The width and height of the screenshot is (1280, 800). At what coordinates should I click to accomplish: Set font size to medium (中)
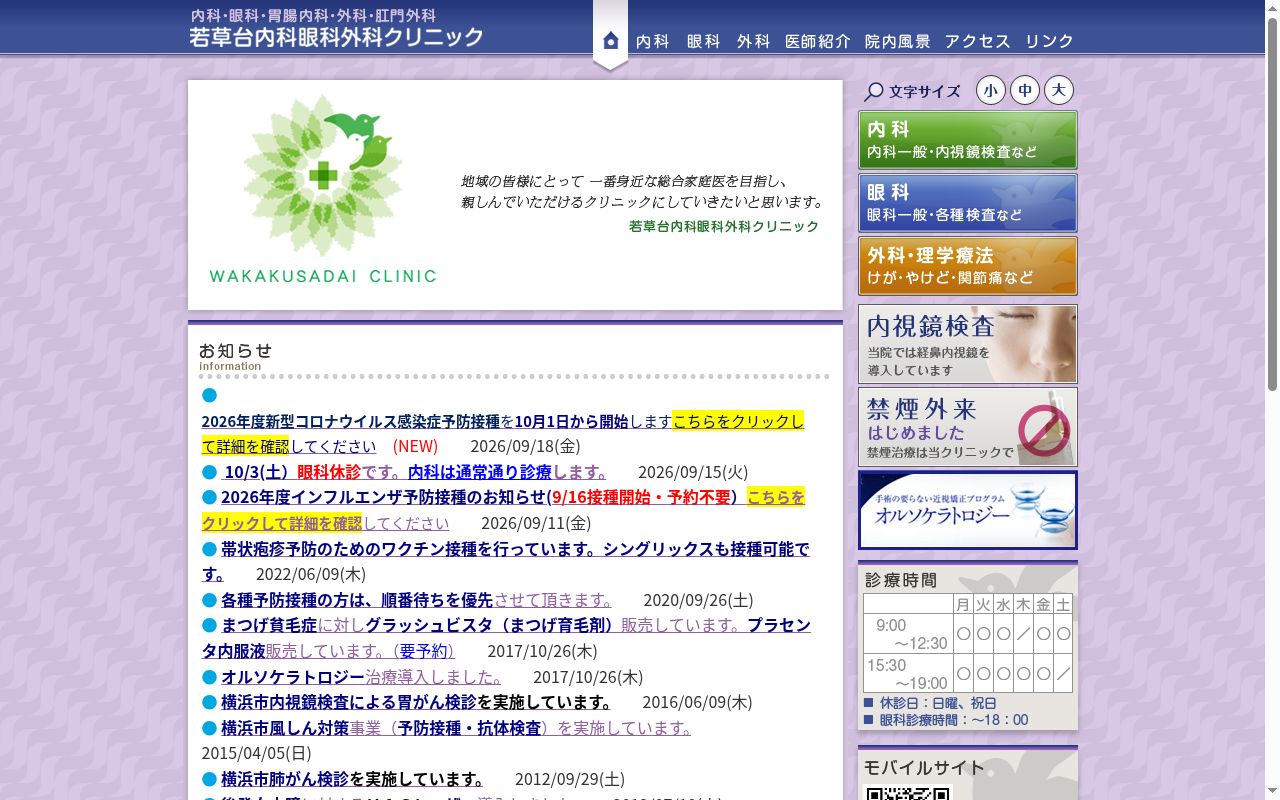(x=1025, y=91)
